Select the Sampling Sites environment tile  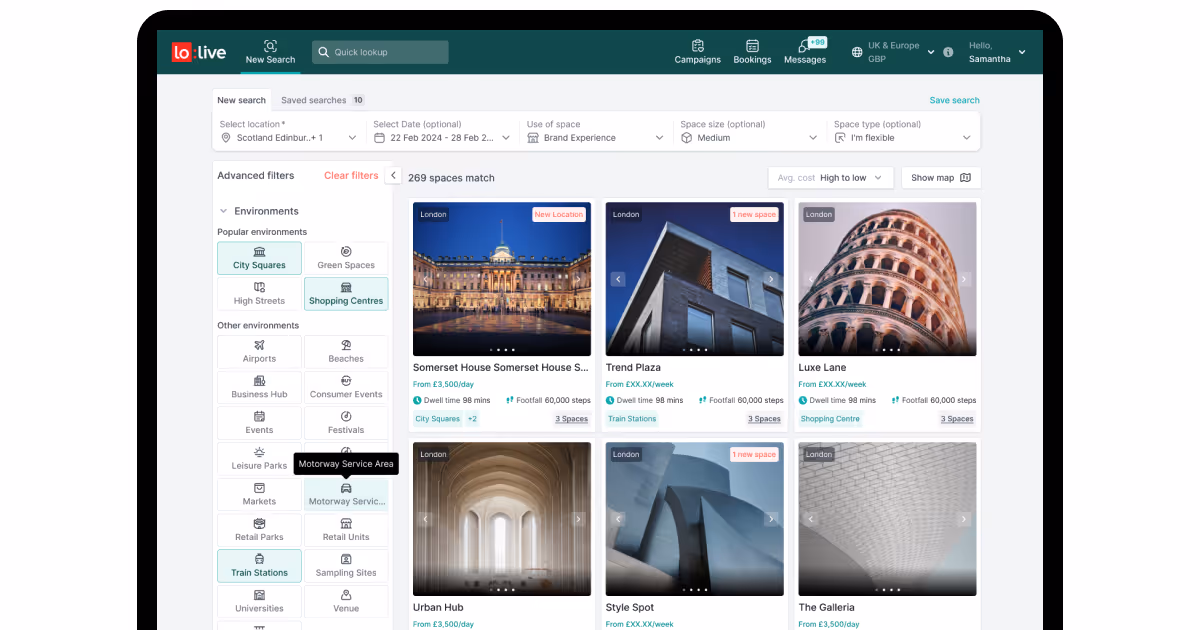point(346,565)
